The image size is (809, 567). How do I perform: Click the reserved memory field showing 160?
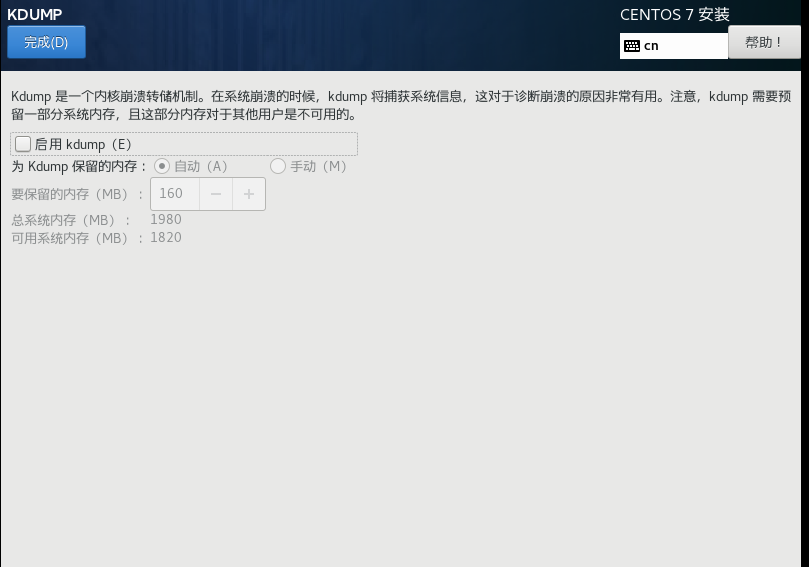pyautogui.click(x=175, y=194)
